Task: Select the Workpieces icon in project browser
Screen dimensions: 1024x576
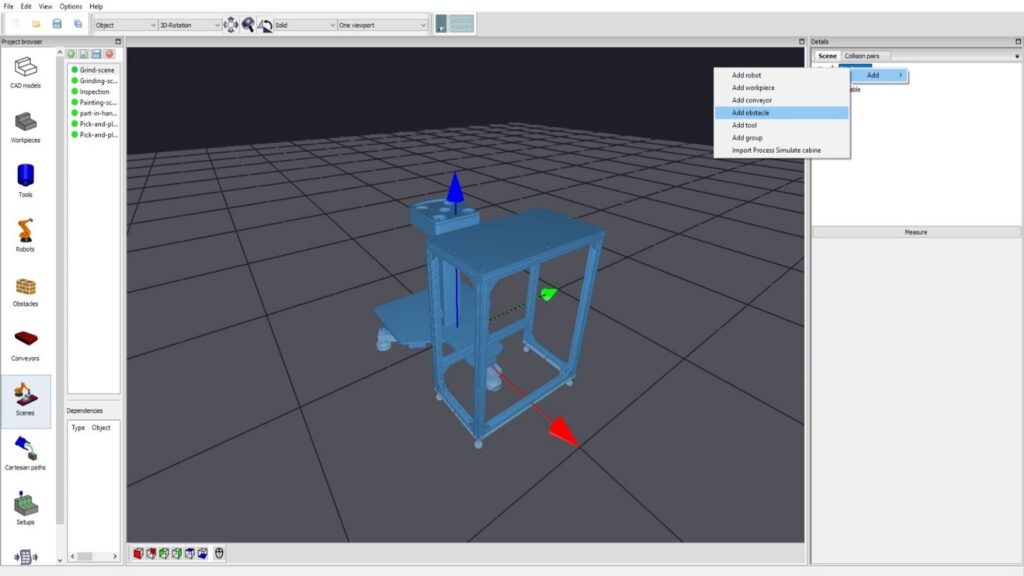Action: point(26,124)
